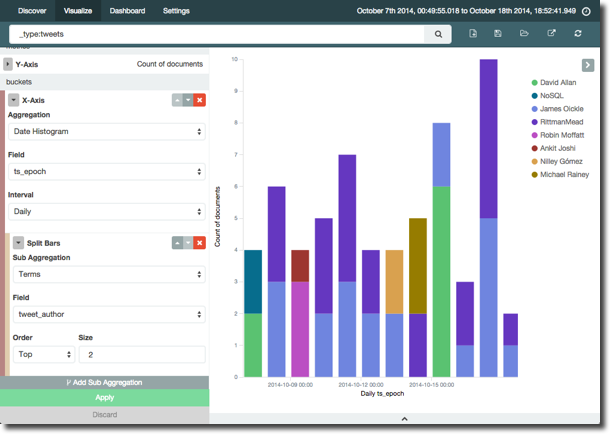Viewport: 610px width, 434px height.
Task: Collapse the Split Bars section toggle
Action: pyautogui.click(x=18, y=242)
